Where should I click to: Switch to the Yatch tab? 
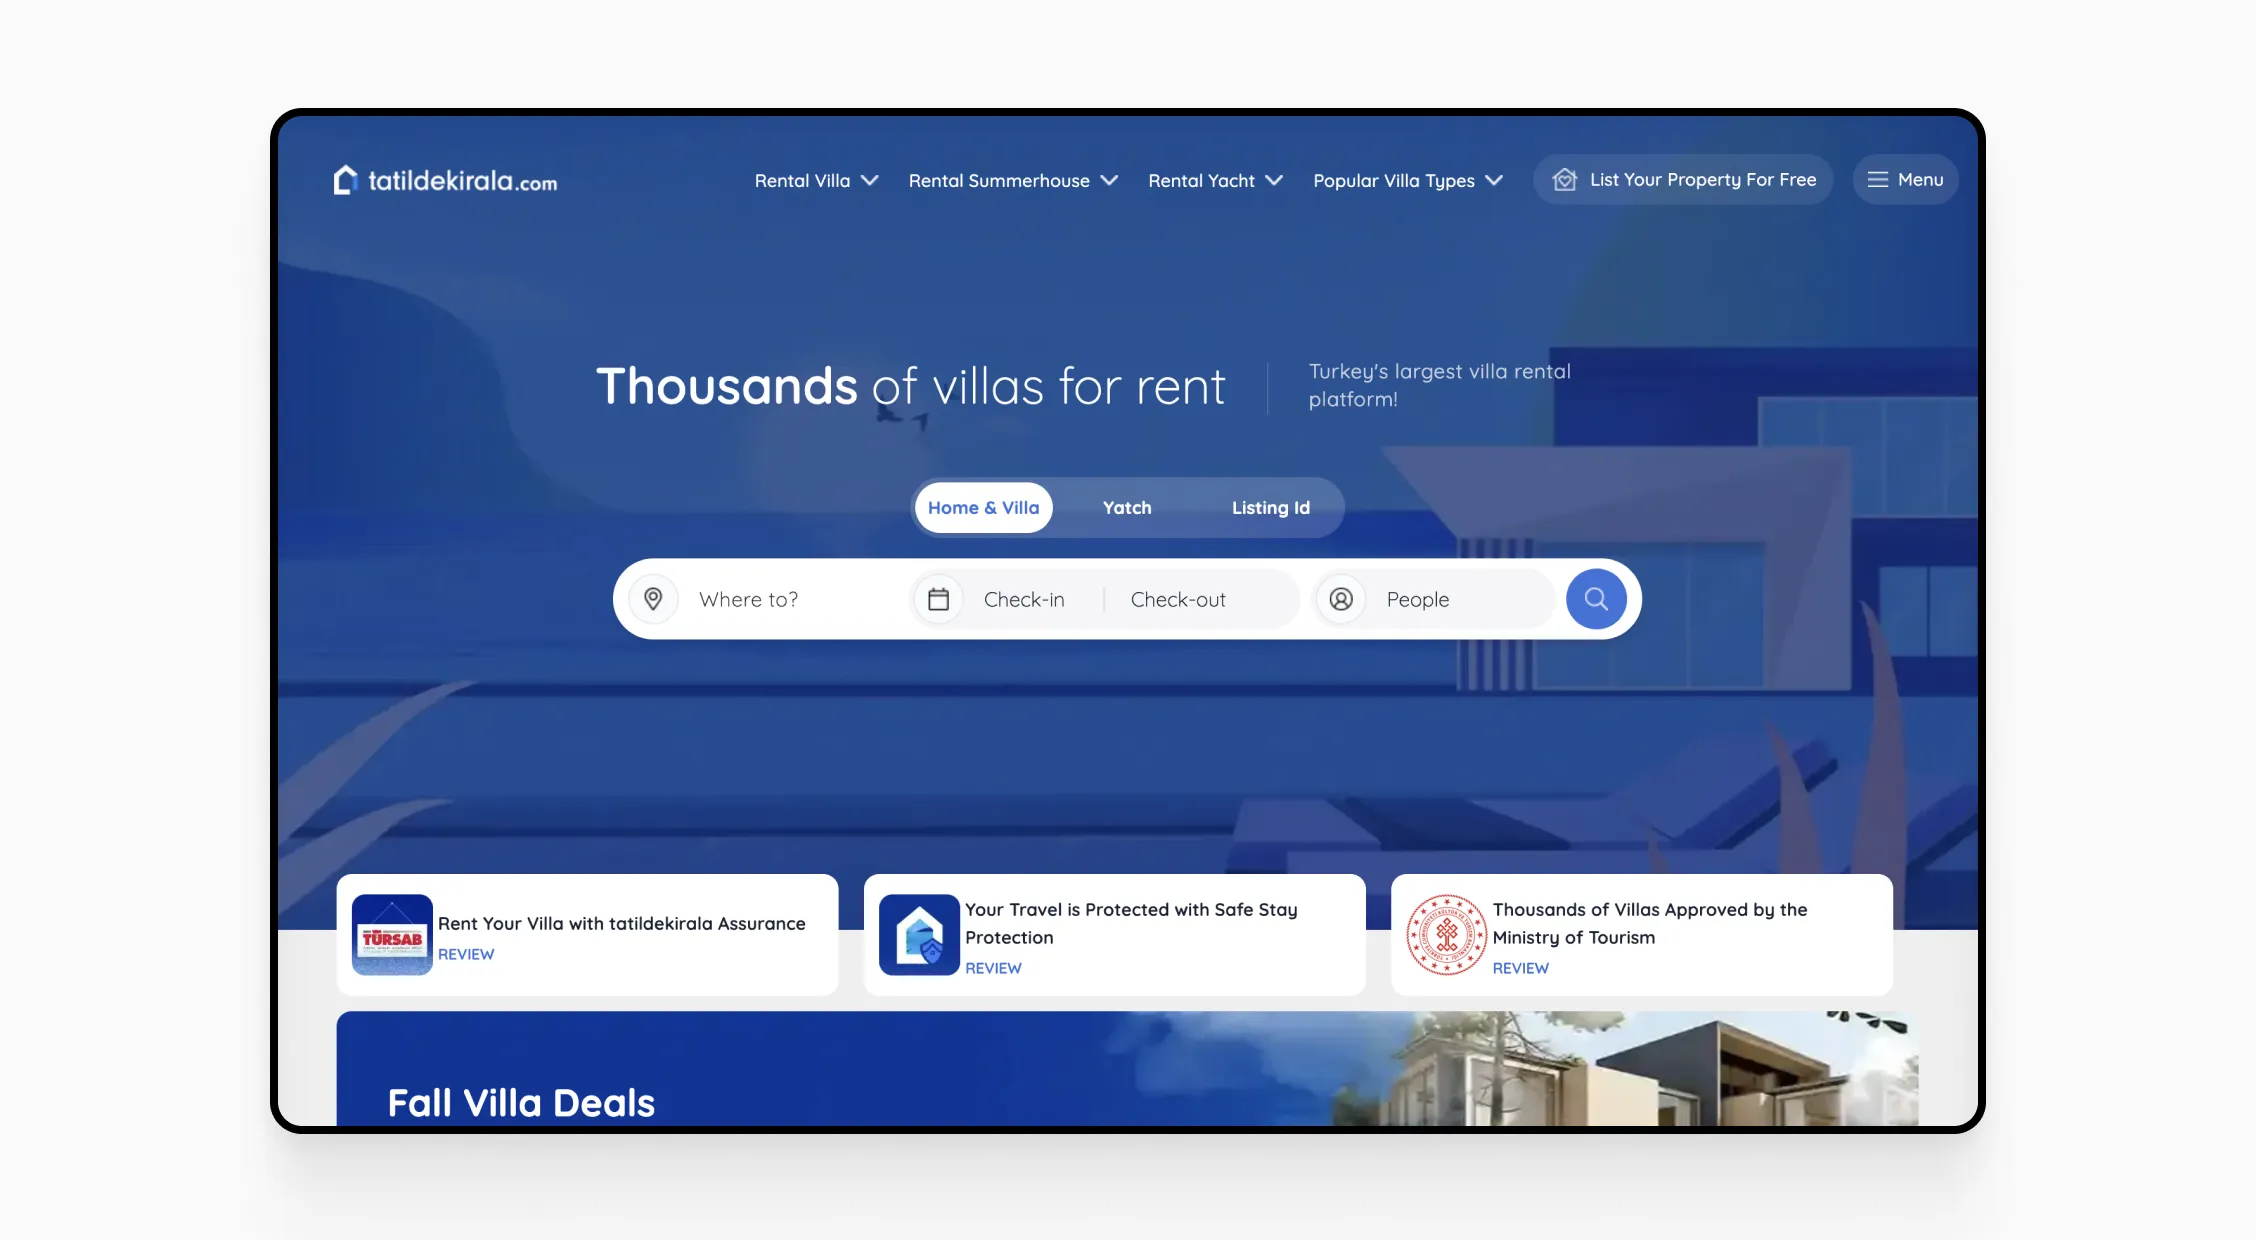1127,508
